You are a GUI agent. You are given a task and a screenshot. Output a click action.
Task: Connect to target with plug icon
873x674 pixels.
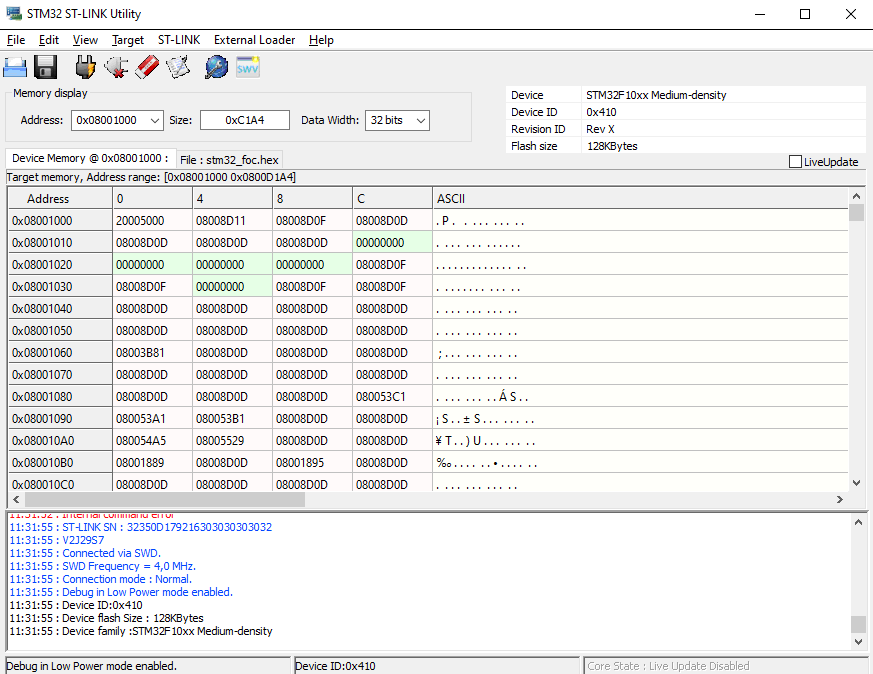[x=86, y=68]
